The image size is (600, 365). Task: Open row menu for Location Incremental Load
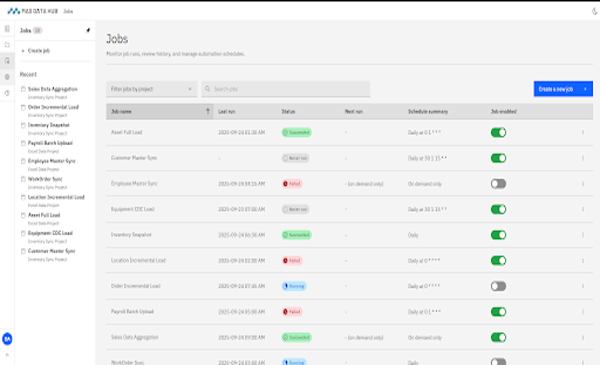pyautogui.click(x=583, y=261)
